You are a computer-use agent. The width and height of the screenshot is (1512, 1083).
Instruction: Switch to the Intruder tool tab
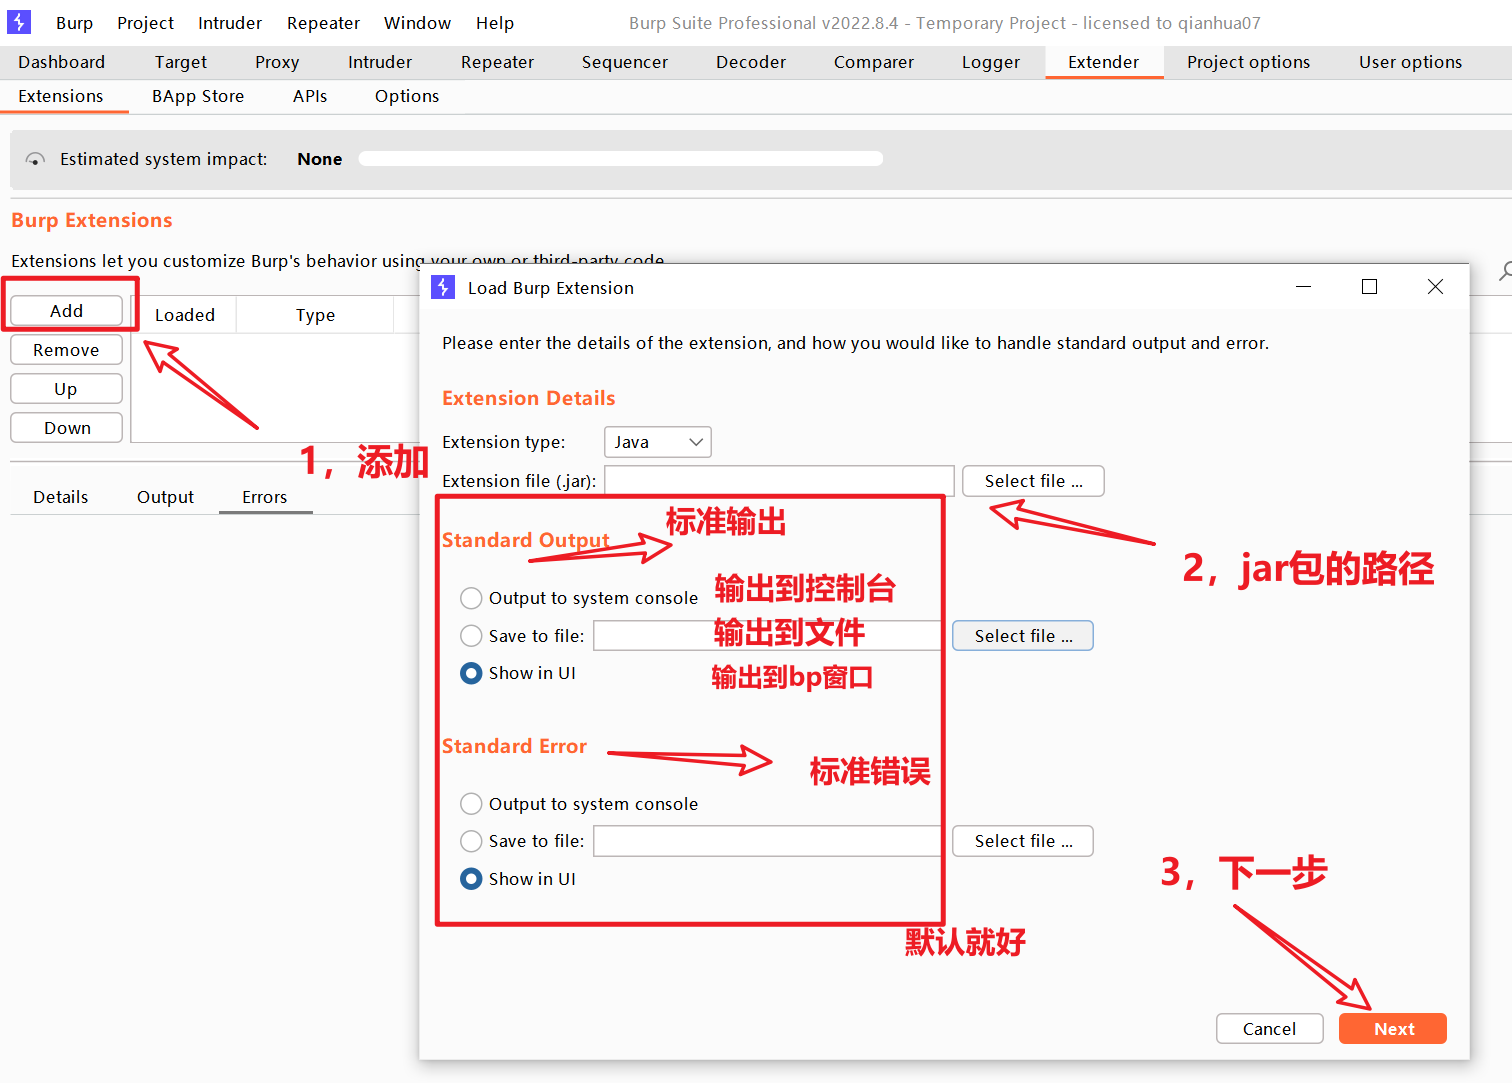click(x=380, y=62)
